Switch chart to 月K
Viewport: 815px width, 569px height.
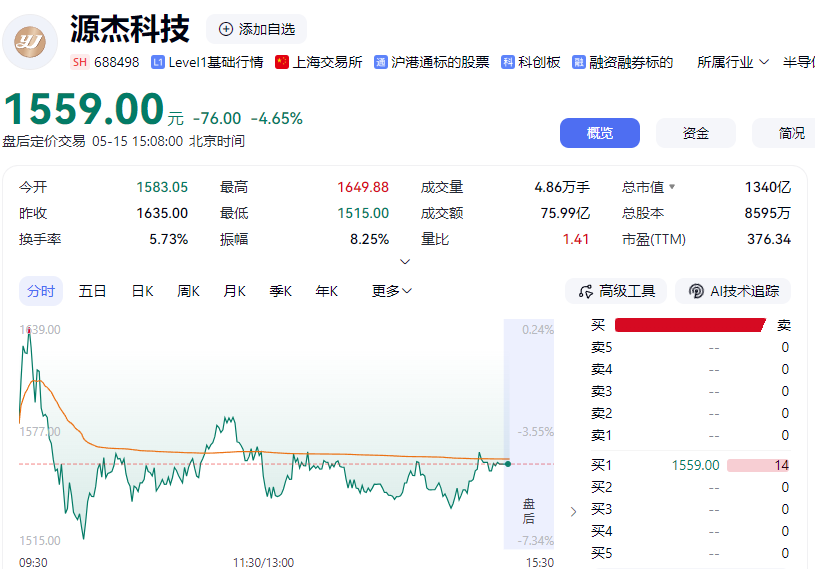[x=234, y=291]
